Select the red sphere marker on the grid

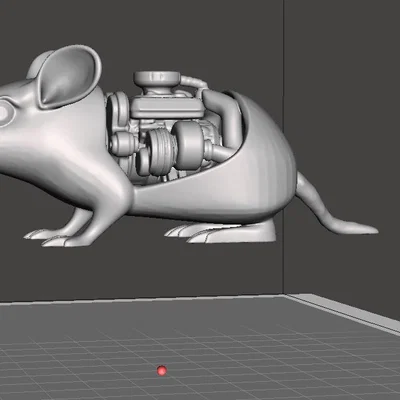162,370
